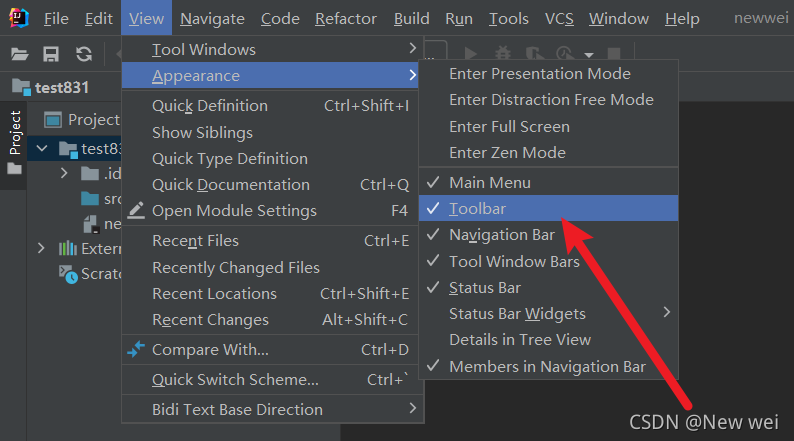The width and height of the screenshot is (794, 441).
Task: Click the Debug bug icon
Action: coord(502,54)
